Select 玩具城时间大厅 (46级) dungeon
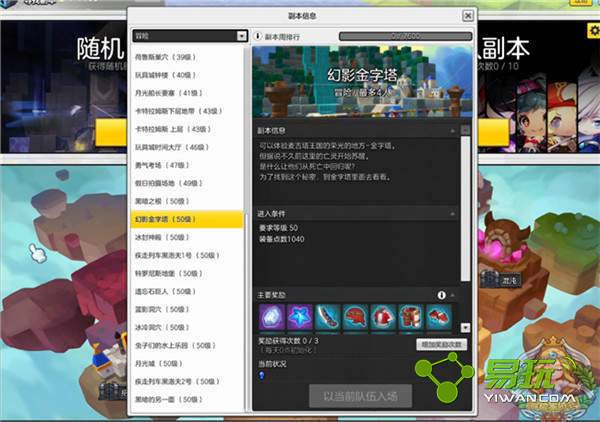 pos(187,147)
